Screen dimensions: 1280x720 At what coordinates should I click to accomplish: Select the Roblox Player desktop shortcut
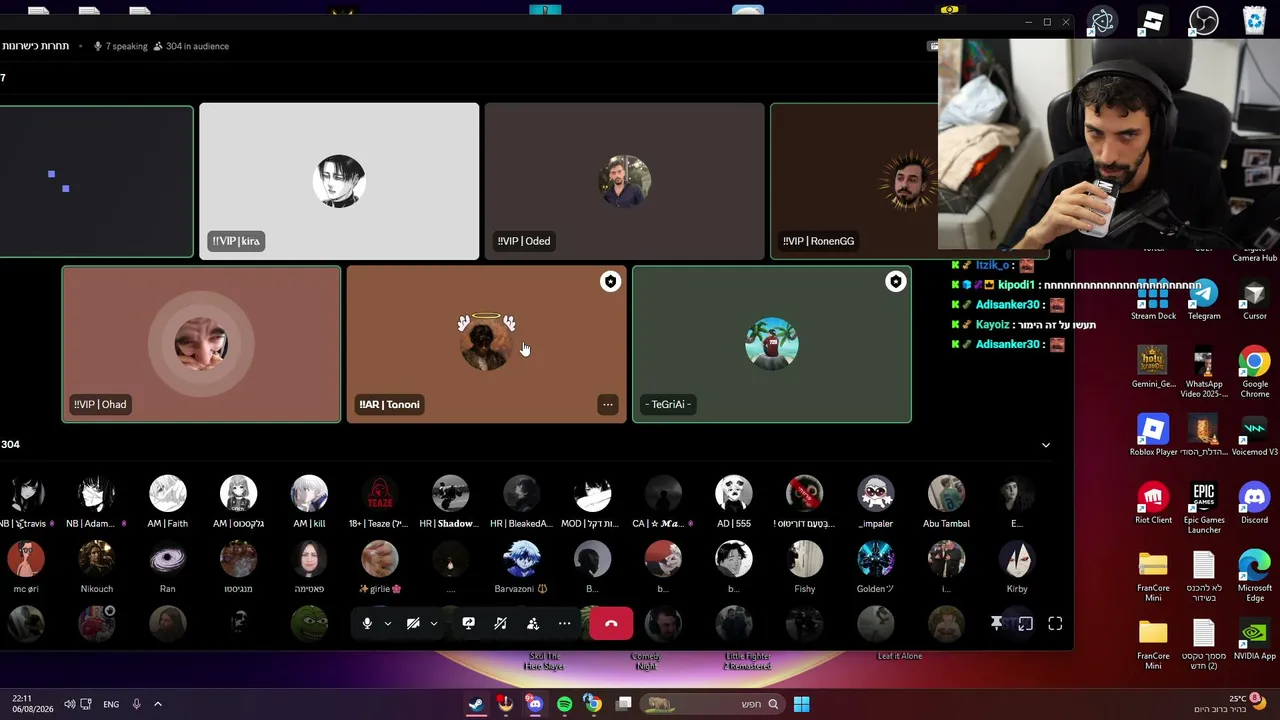[1153, 435]
